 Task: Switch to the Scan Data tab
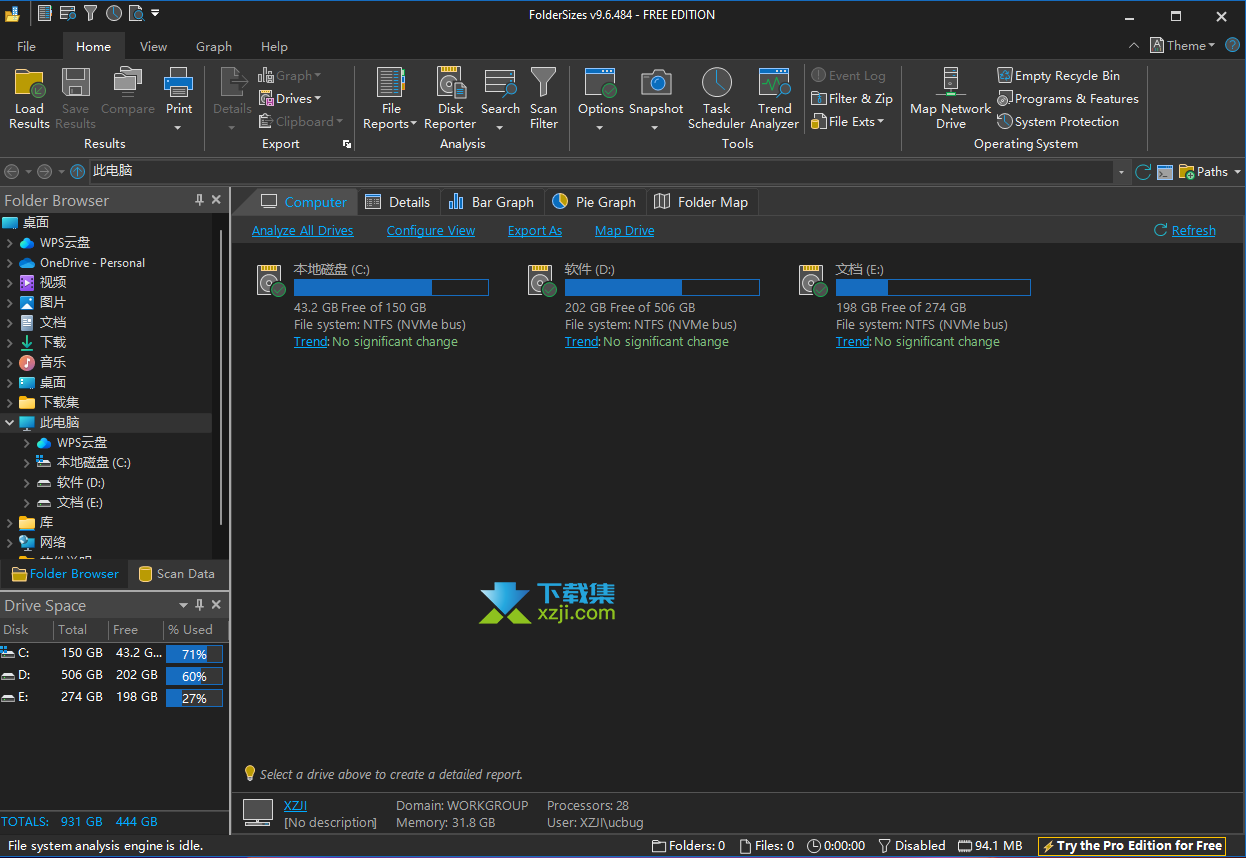tap(177, 574)
